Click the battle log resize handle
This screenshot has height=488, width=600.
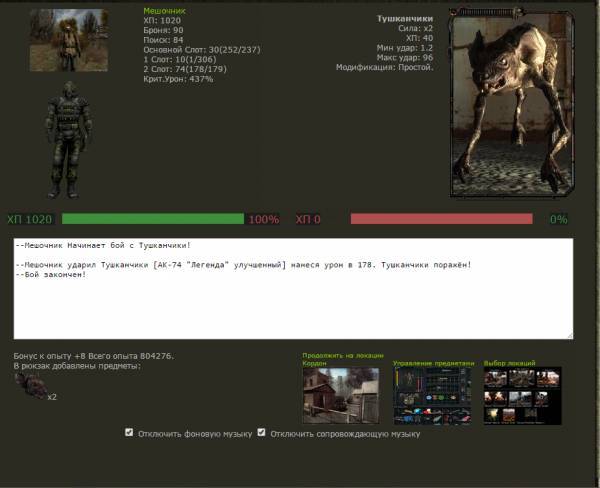(569, 334)
